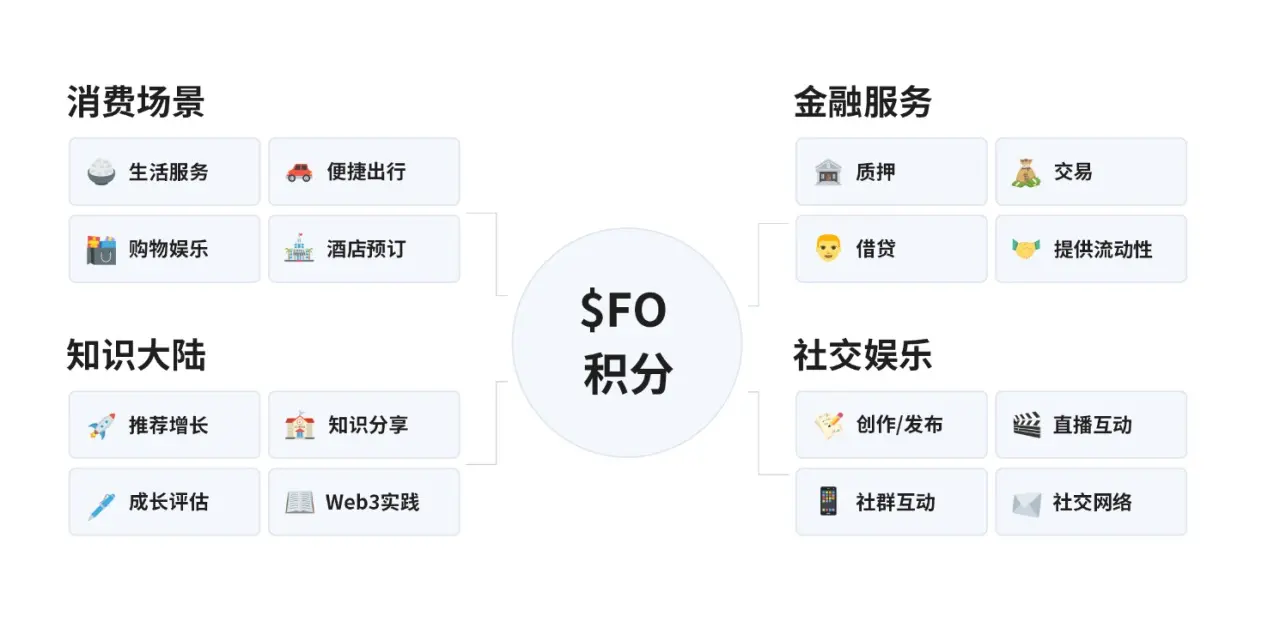1280x628 pixels.
Task: Click the rocket icon for 推荐增长
Action: (x=101, y=425)
